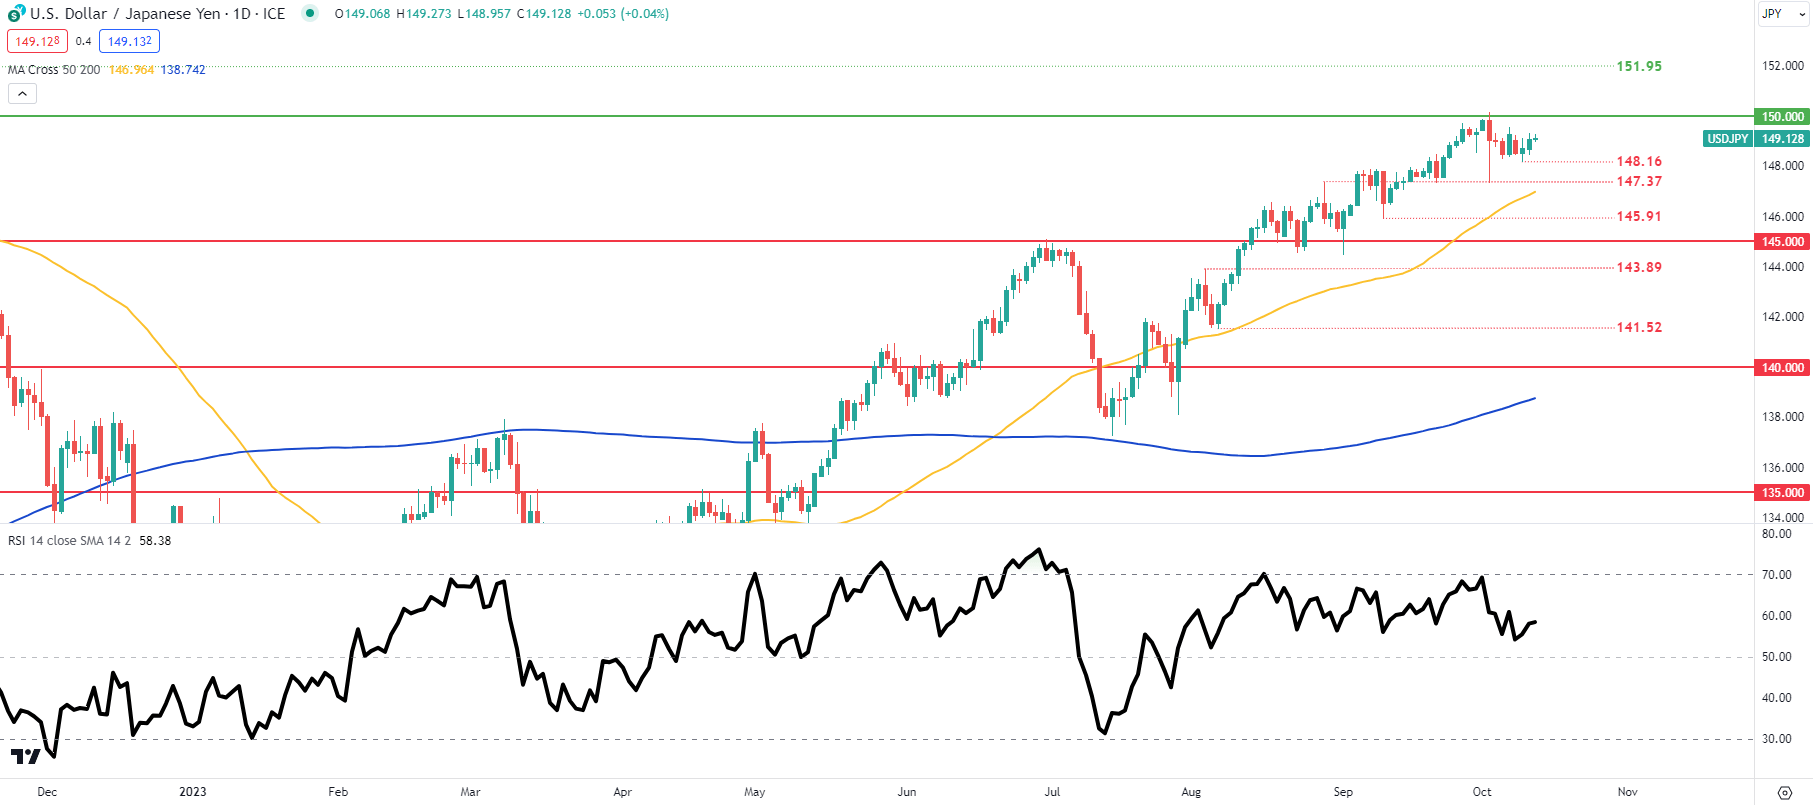The height and width of the screenshot is (805, 1813).
Task: Click the USDJPY 149.128 last price label
Action: 1756,139
